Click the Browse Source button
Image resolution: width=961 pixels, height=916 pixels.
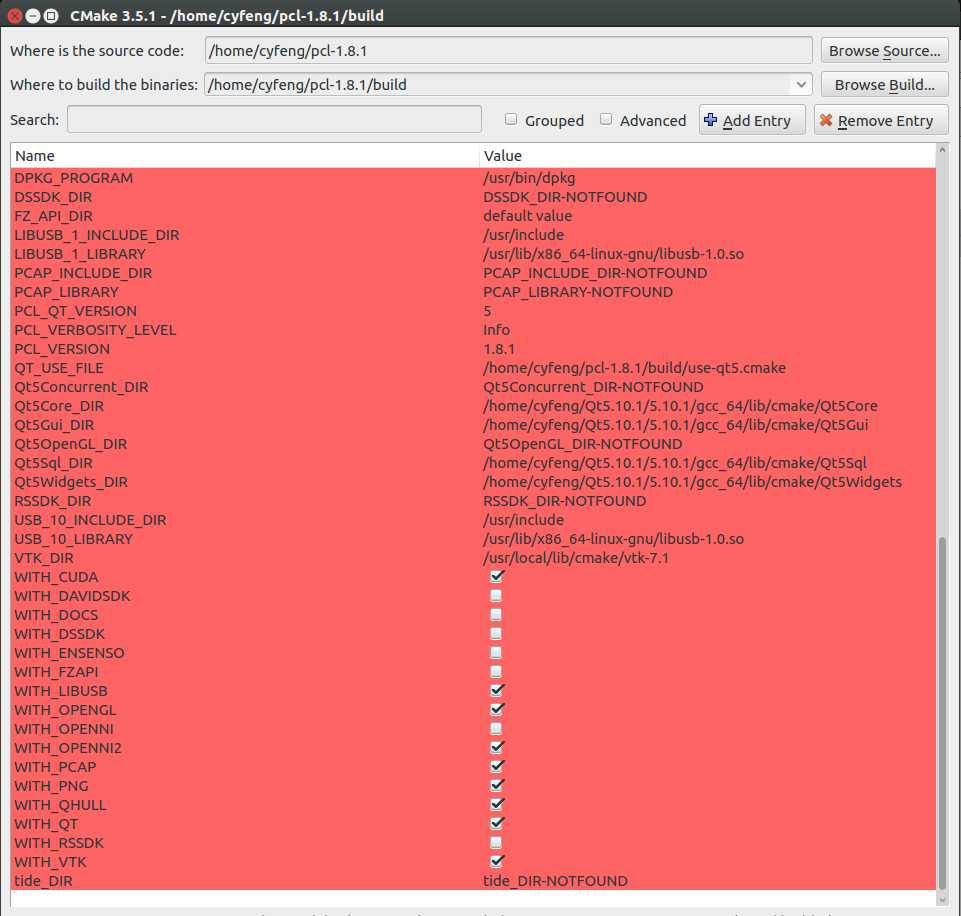884,51
